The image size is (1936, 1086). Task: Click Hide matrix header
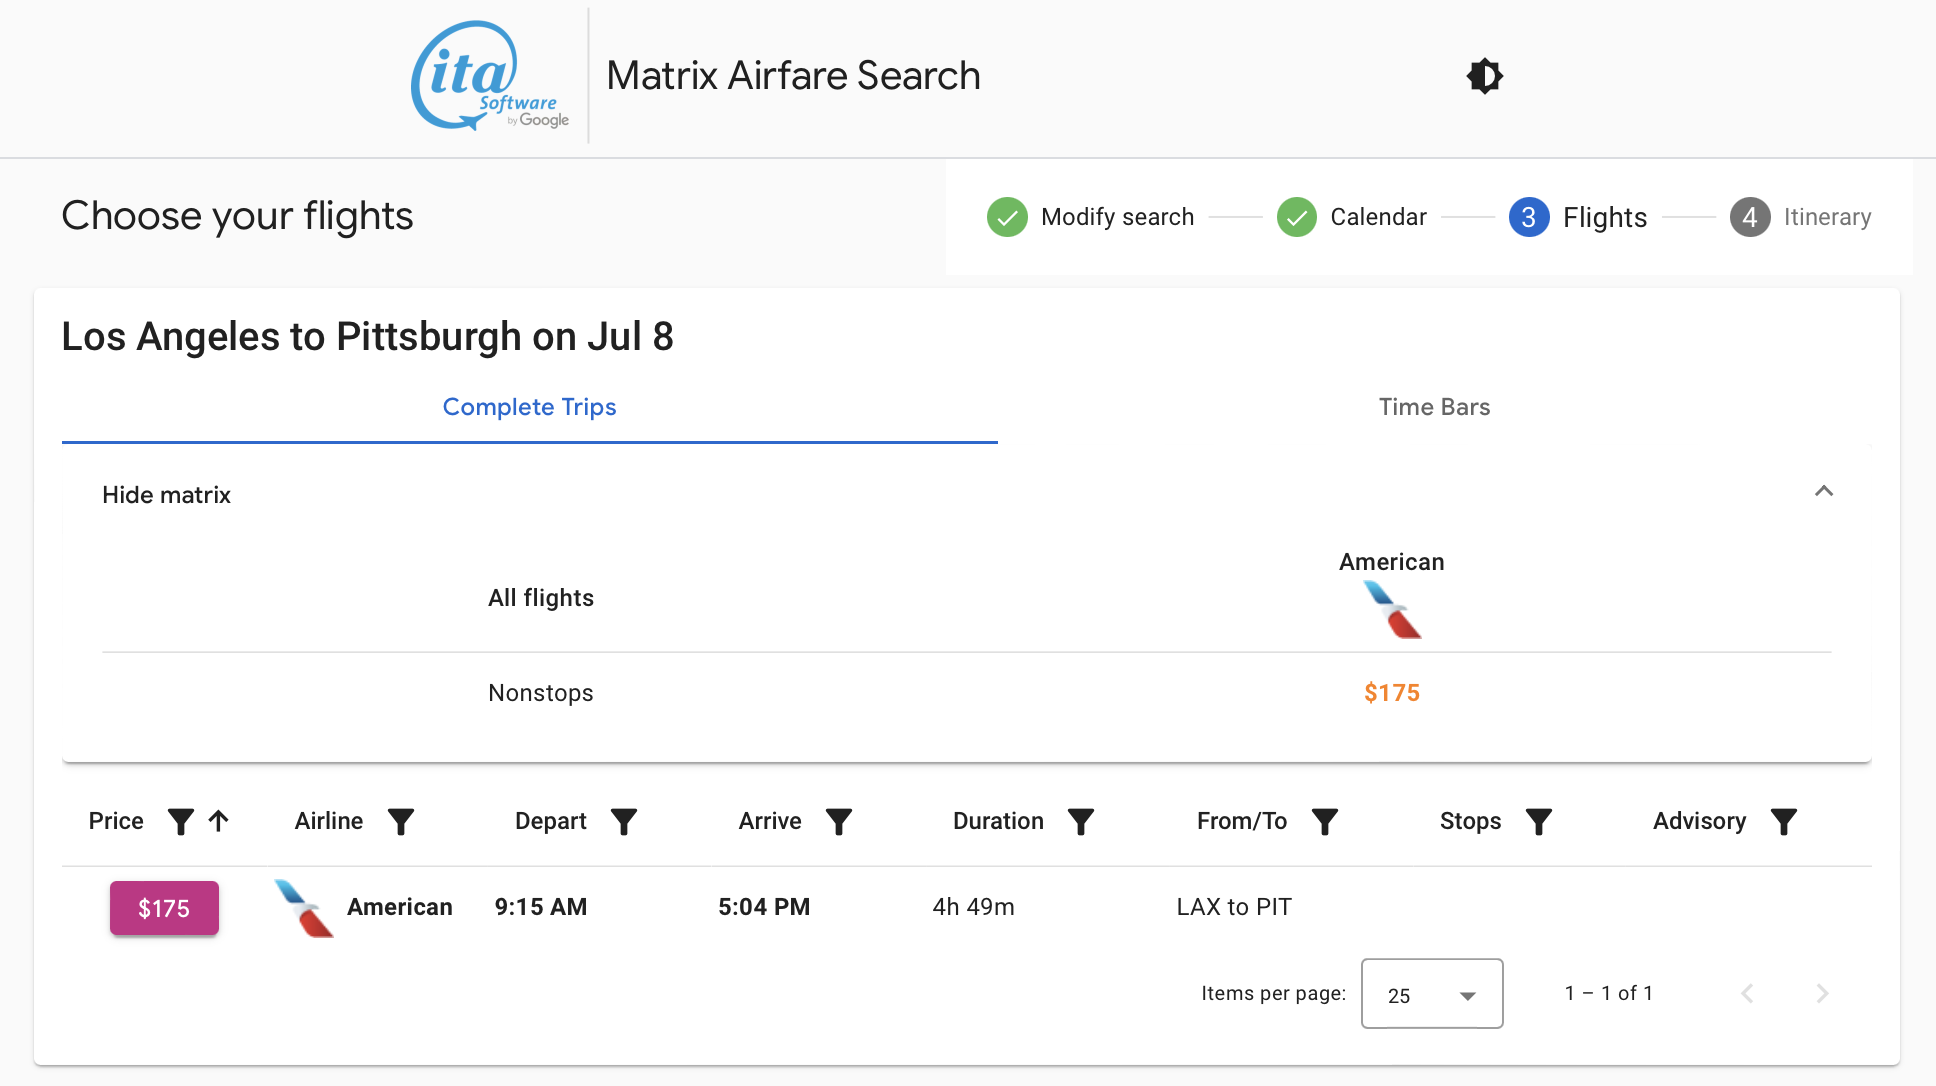[x=167, y=495]
